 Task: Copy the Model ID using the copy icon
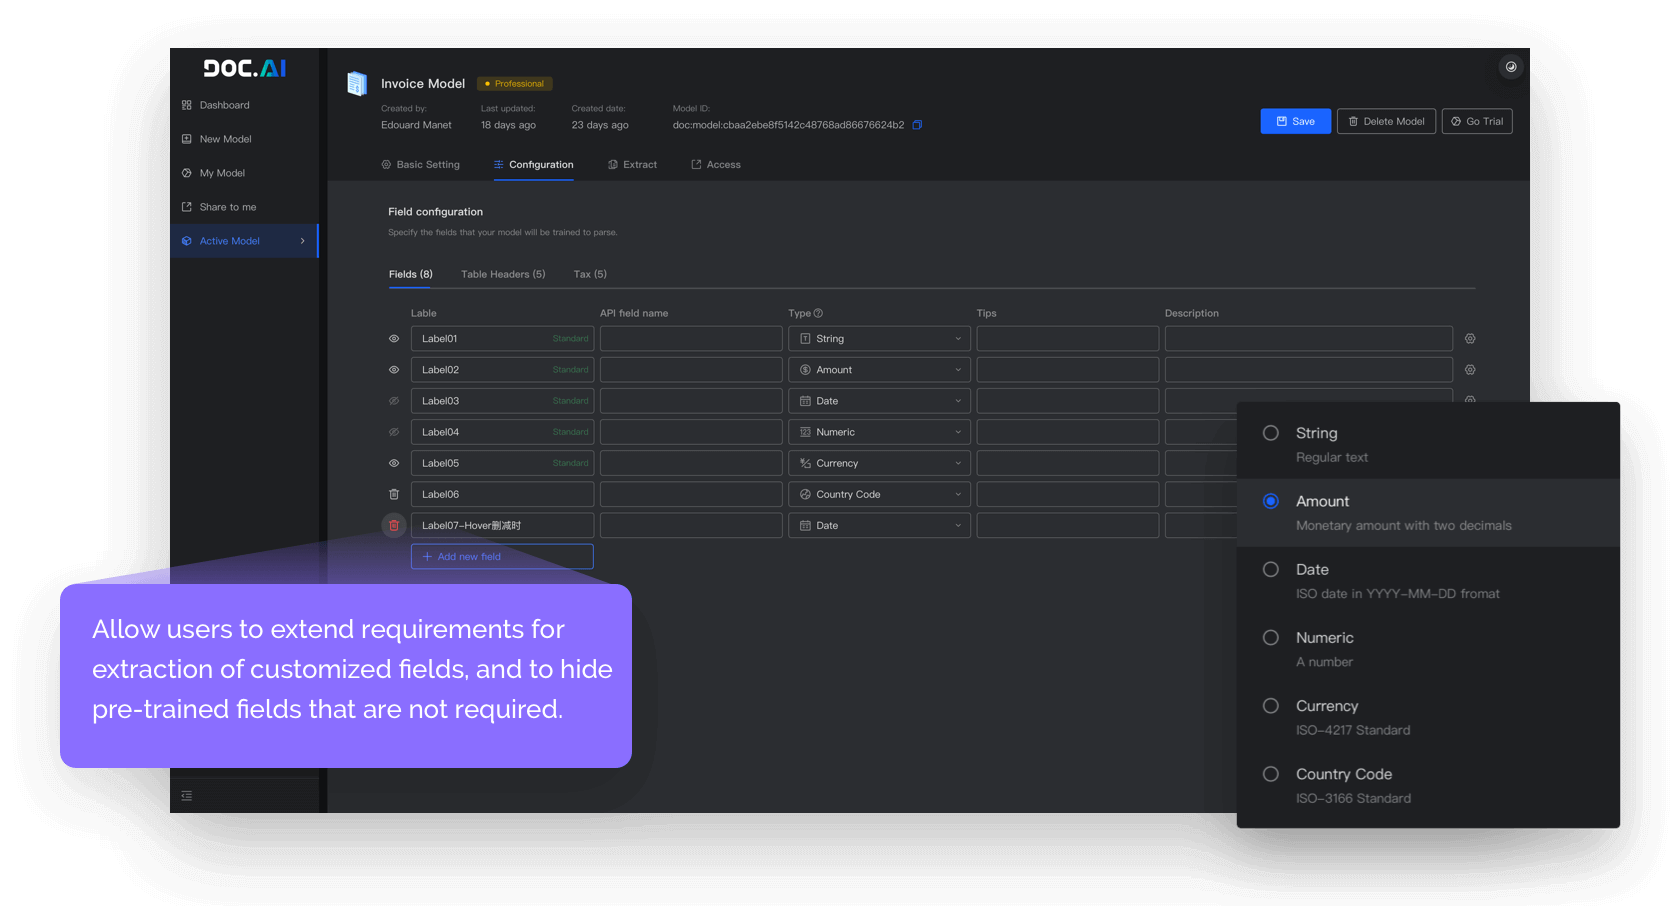[917, 125]
